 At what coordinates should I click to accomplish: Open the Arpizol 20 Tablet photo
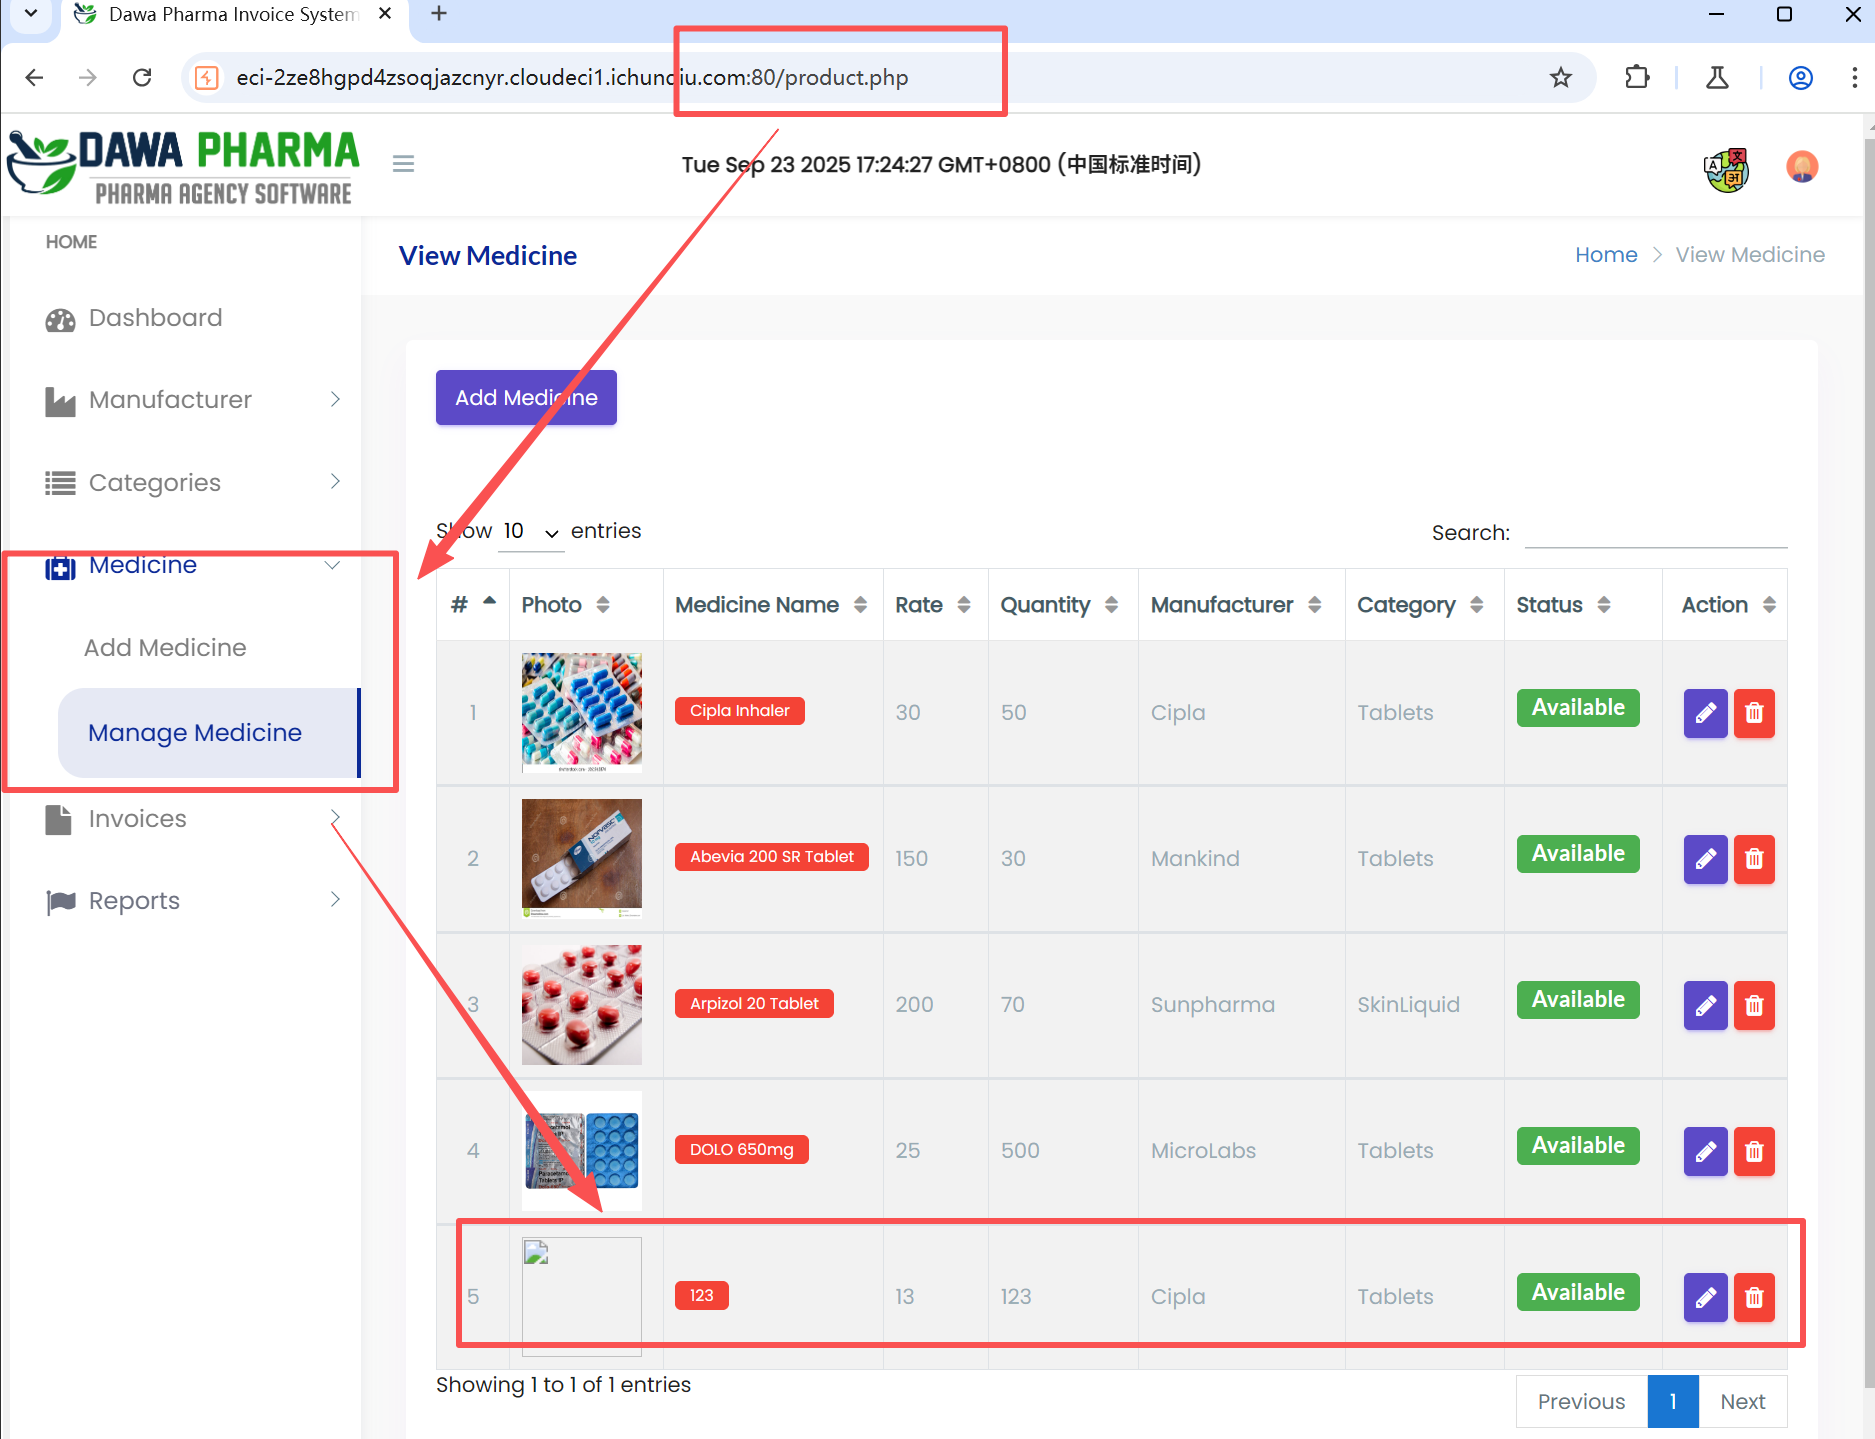[x=582, y=1005]
